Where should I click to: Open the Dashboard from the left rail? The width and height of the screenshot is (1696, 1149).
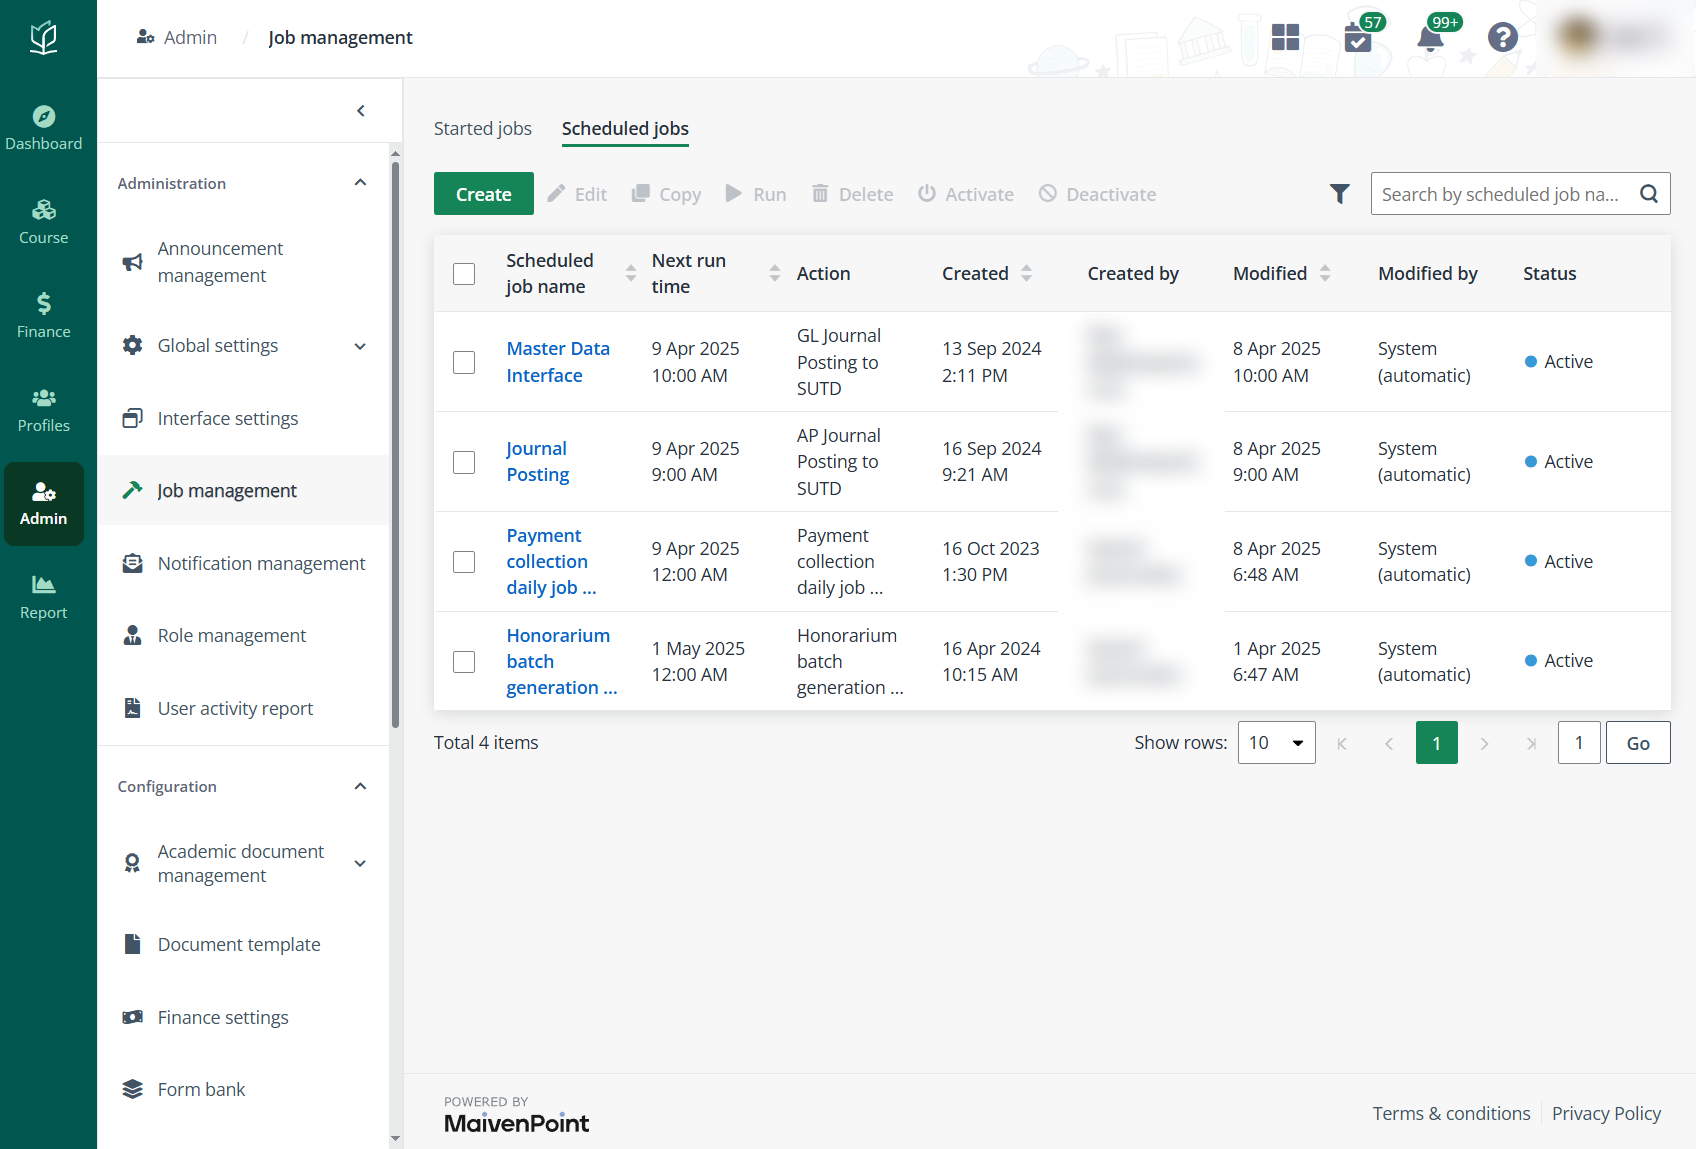43,128
